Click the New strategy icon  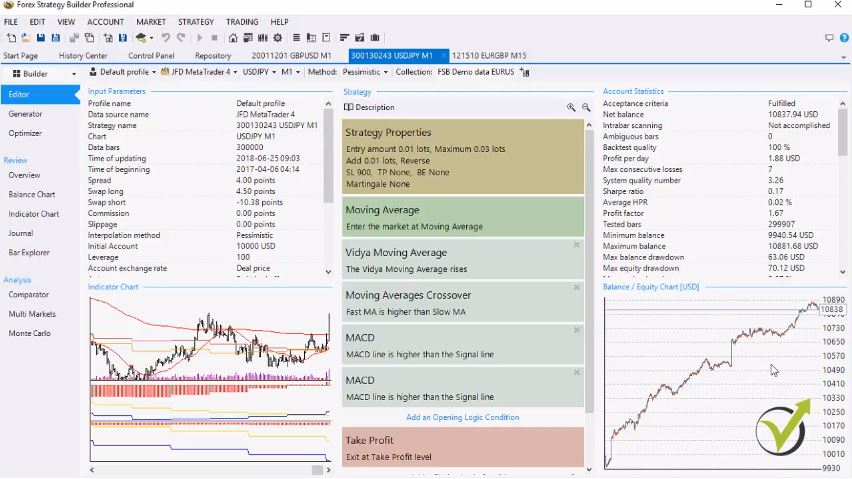[11, 38]
